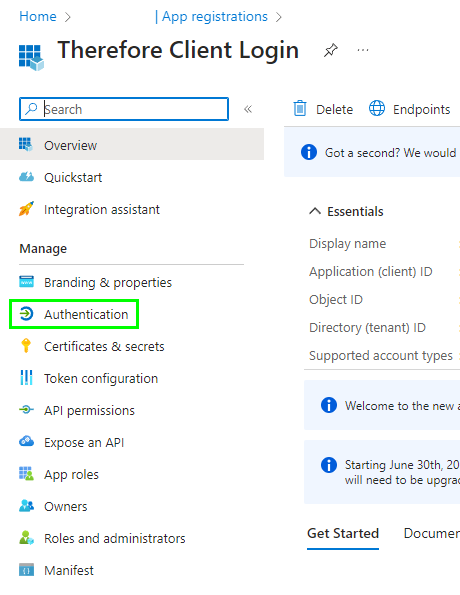
Task: Switch to the Get Started tab
Action: pyautogui.click(x=343, y=534)
